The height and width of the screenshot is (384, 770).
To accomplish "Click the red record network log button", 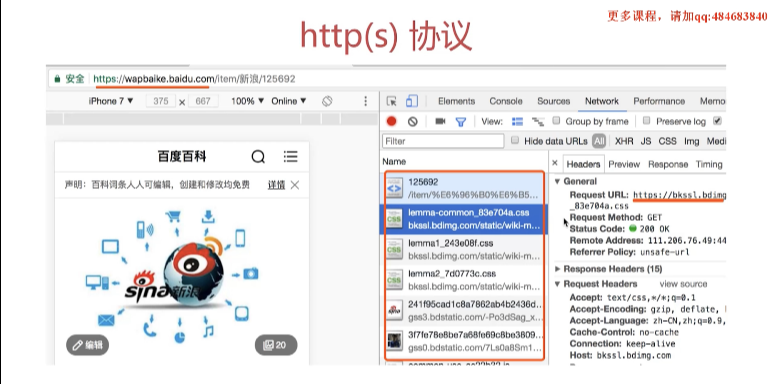I will [391, 121].
